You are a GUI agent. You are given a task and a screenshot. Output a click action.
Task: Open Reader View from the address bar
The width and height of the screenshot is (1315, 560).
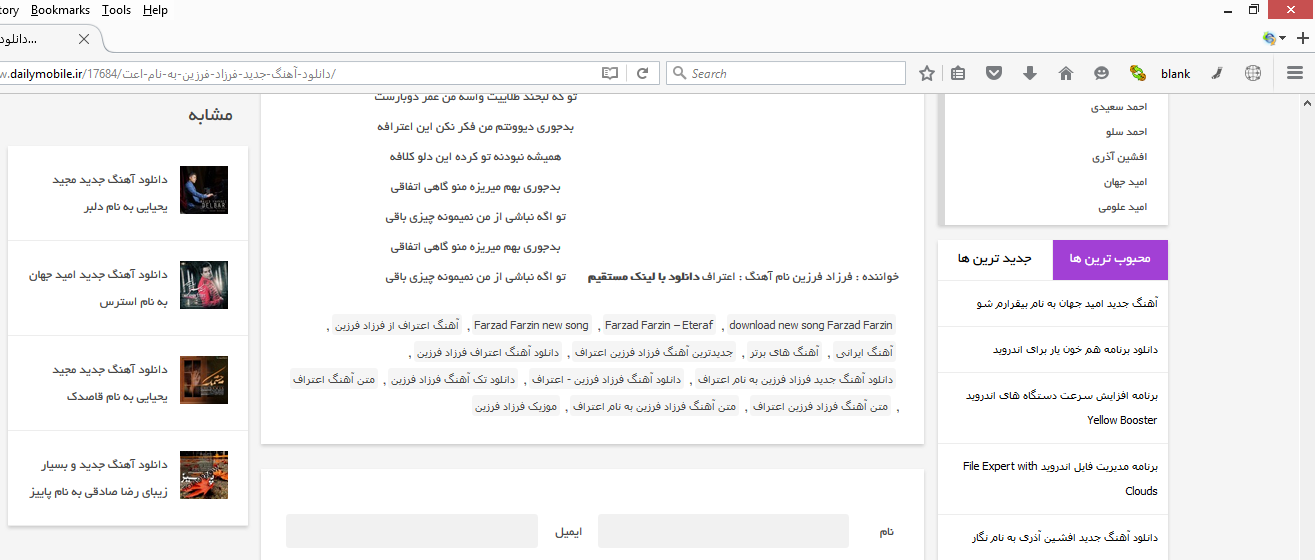pyautogui.click(x=610, y=73)
